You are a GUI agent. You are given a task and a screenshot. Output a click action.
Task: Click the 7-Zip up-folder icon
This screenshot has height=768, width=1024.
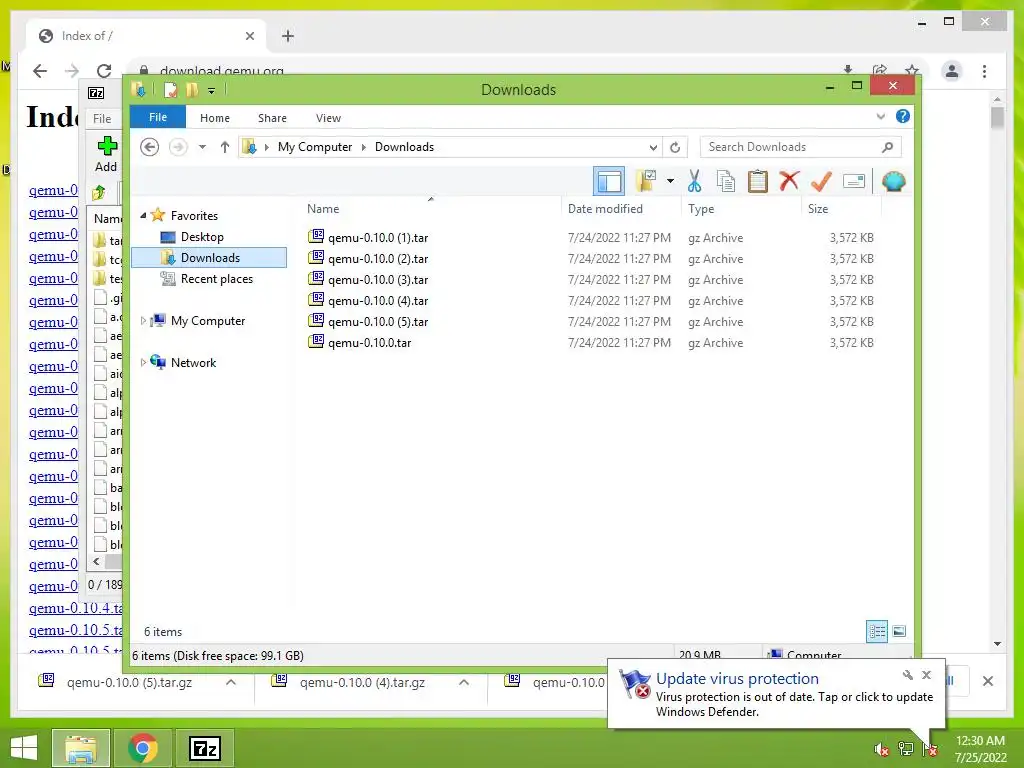point(99,193)
